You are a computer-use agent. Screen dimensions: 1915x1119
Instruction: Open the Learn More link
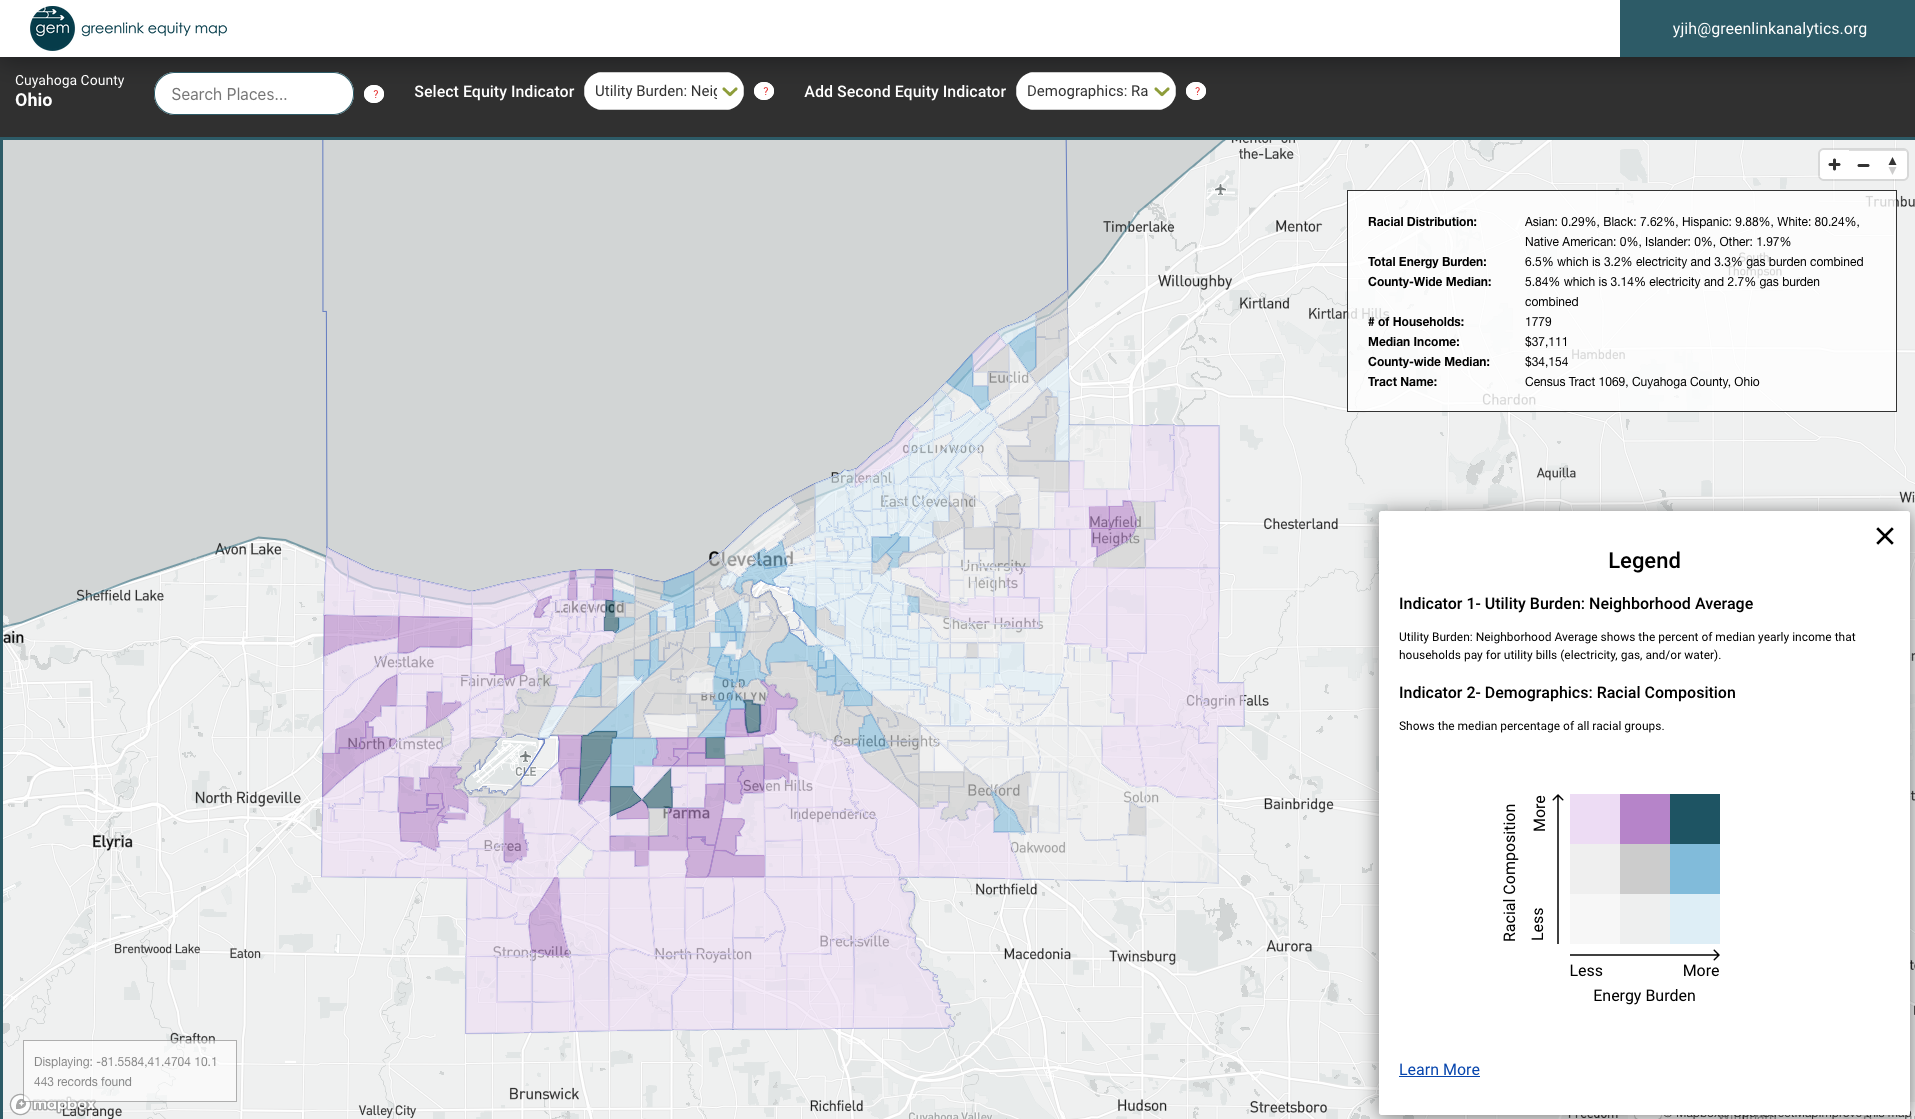(x=1438, y=1069)
